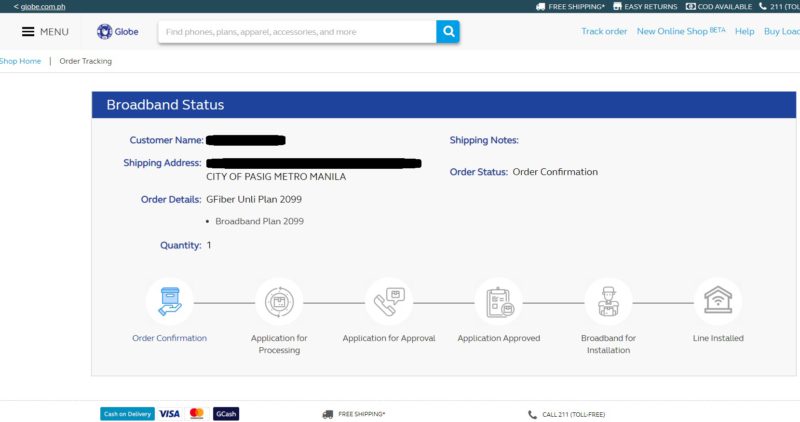Click the Visa payment logo

(x=169, y=413)
